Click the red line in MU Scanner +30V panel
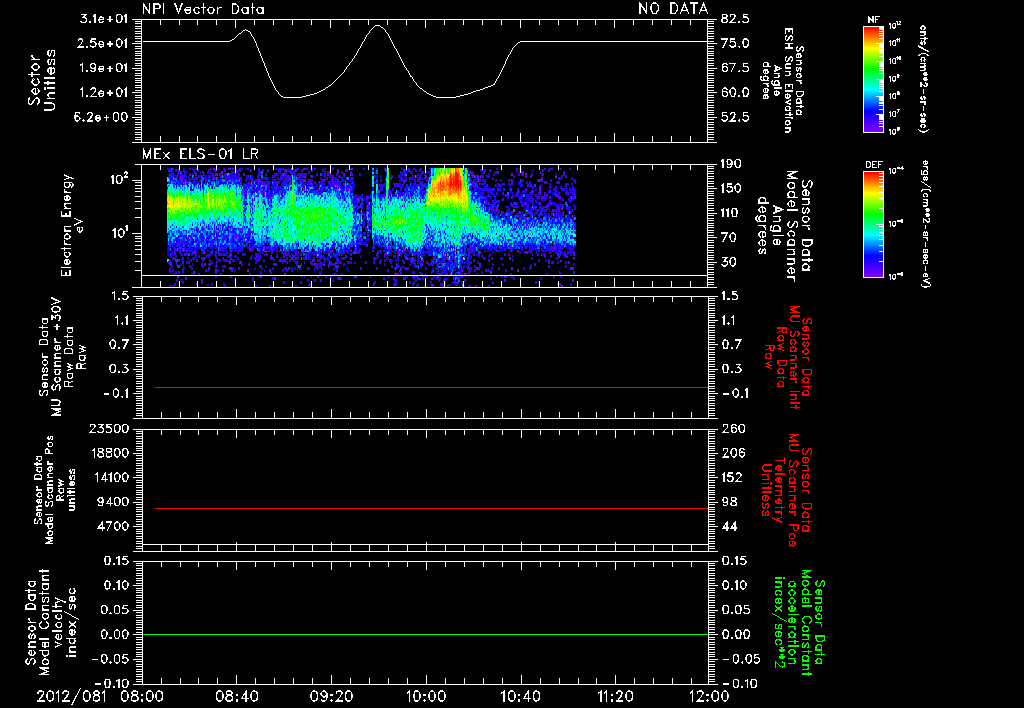The width and height of the screenshot is (1024, 708). [432, 387]
